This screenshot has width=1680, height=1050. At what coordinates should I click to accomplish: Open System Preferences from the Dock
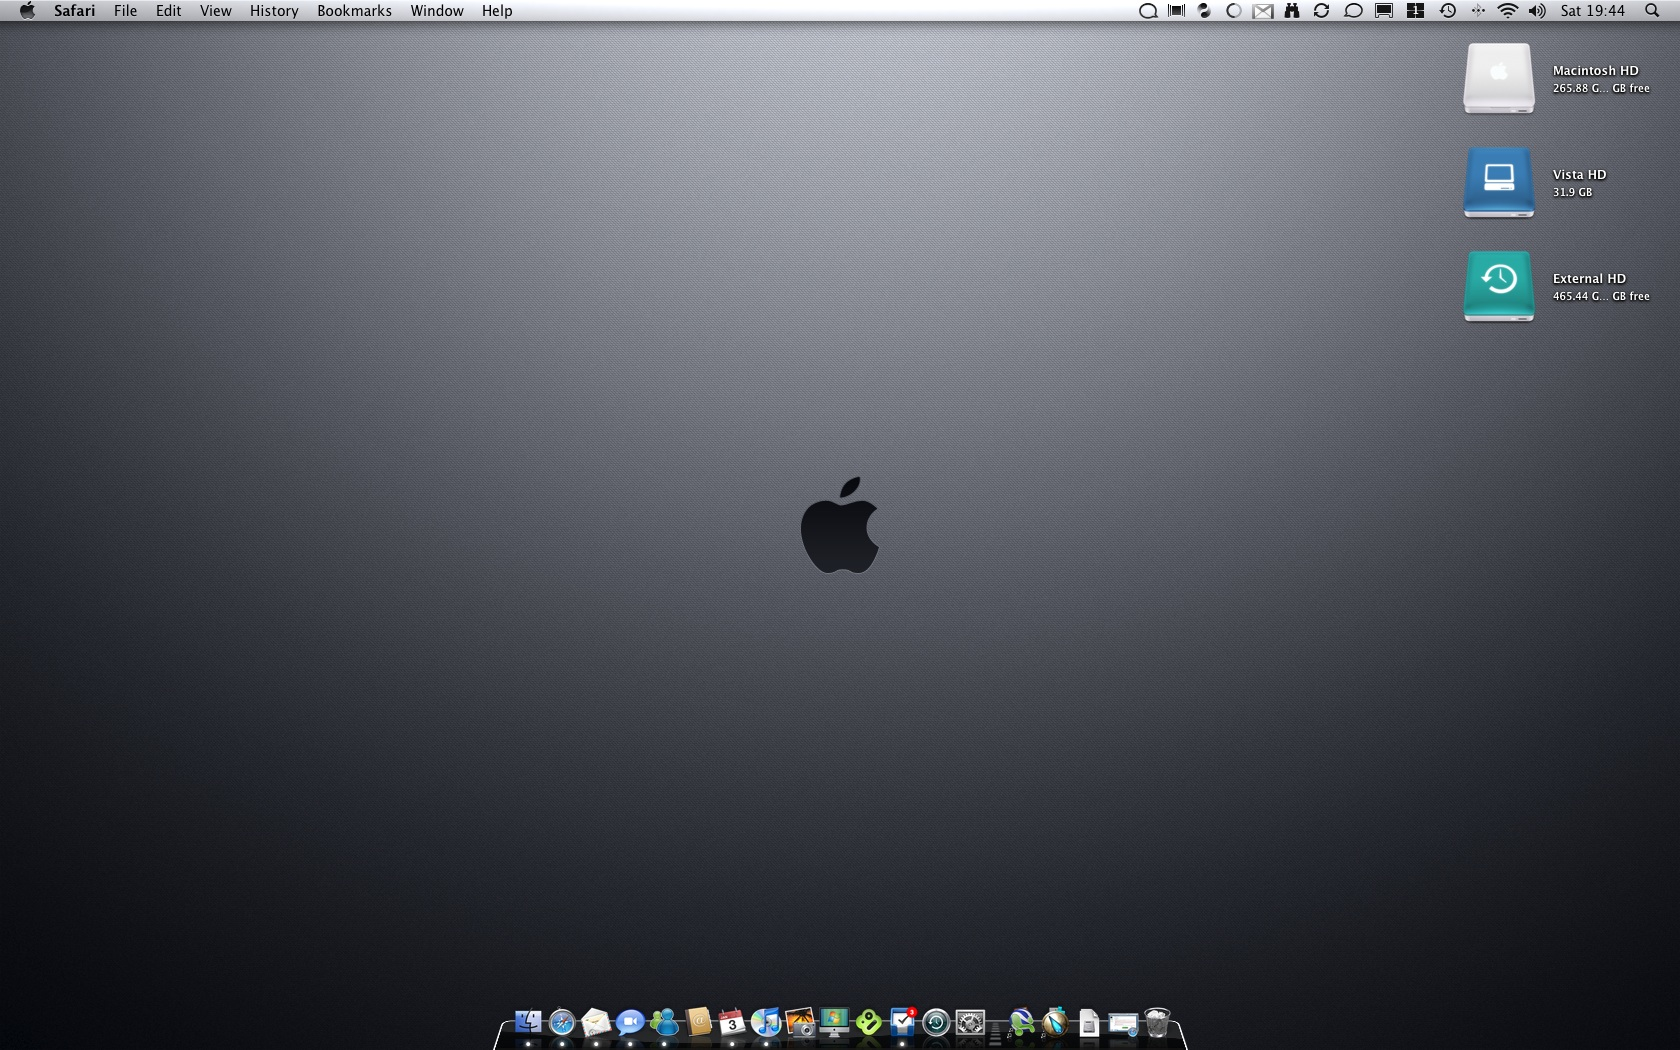click(970, 1023)
